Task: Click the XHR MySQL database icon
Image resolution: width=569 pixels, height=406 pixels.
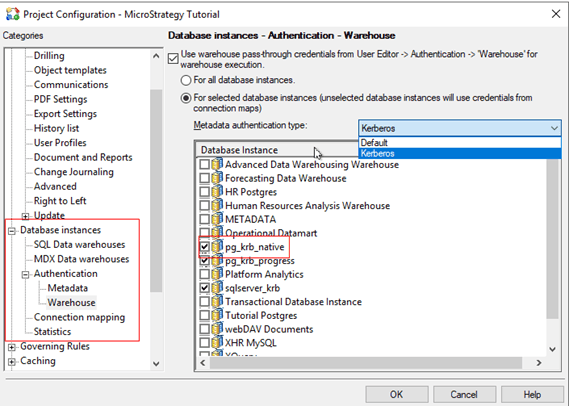Action: [x=217, y=343]
